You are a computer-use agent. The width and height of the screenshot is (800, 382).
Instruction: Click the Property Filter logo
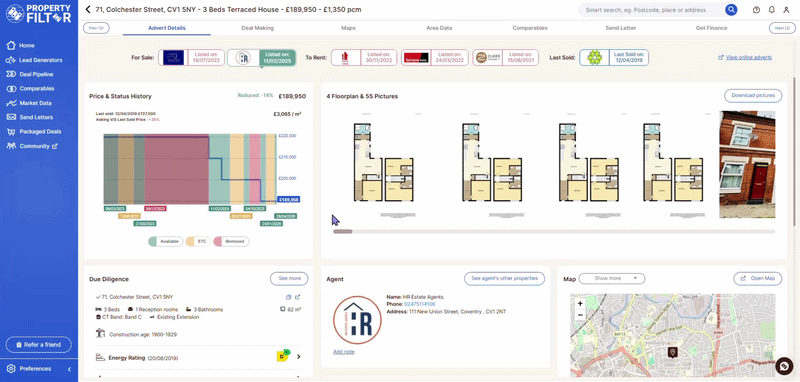(38, 14)
